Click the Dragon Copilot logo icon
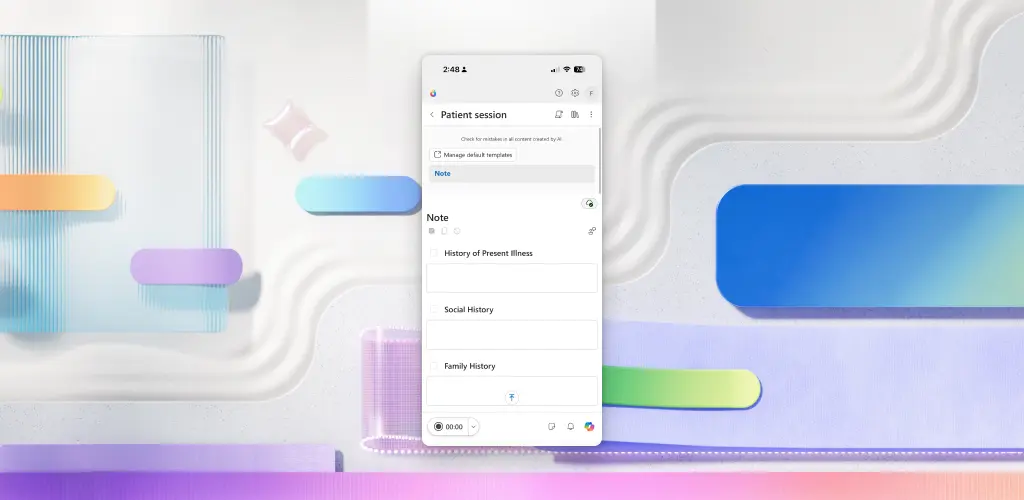Viewport: 1024px width, 500px height. click(433, 93)
